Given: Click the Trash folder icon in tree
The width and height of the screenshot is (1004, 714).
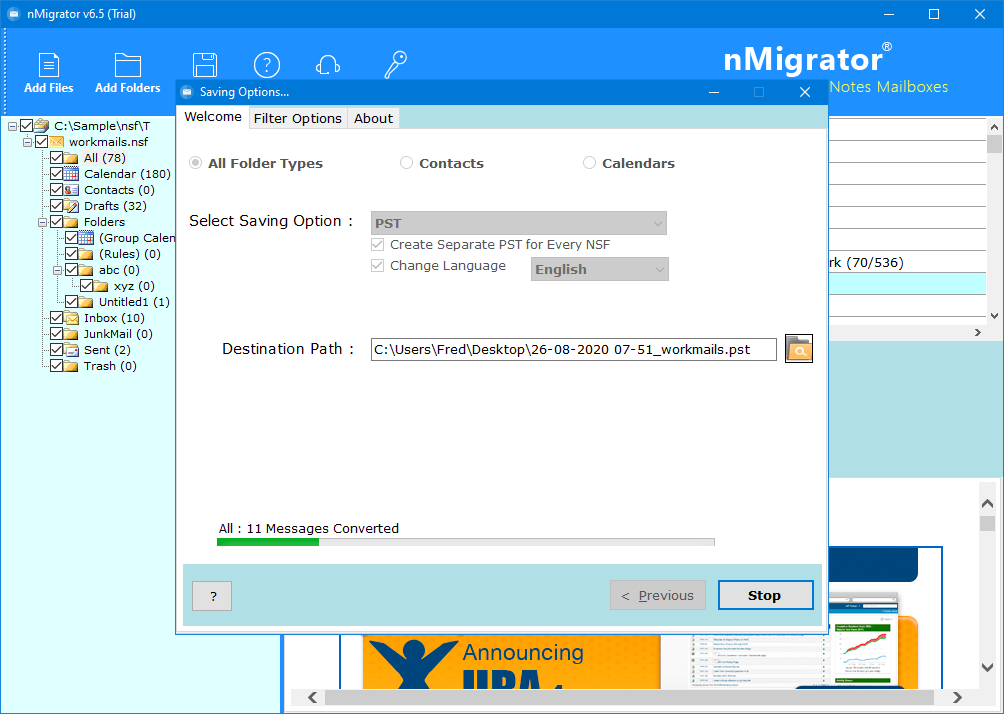Looking at the screenshot, I should tap(72, 366).
